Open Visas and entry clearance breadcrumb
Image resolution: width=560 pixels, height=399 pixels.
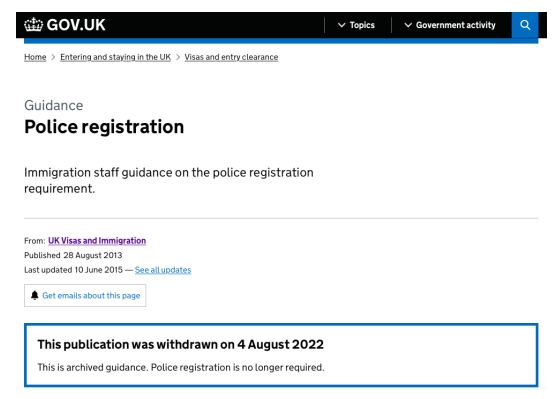pyautogui.click(x=231, y=57)
